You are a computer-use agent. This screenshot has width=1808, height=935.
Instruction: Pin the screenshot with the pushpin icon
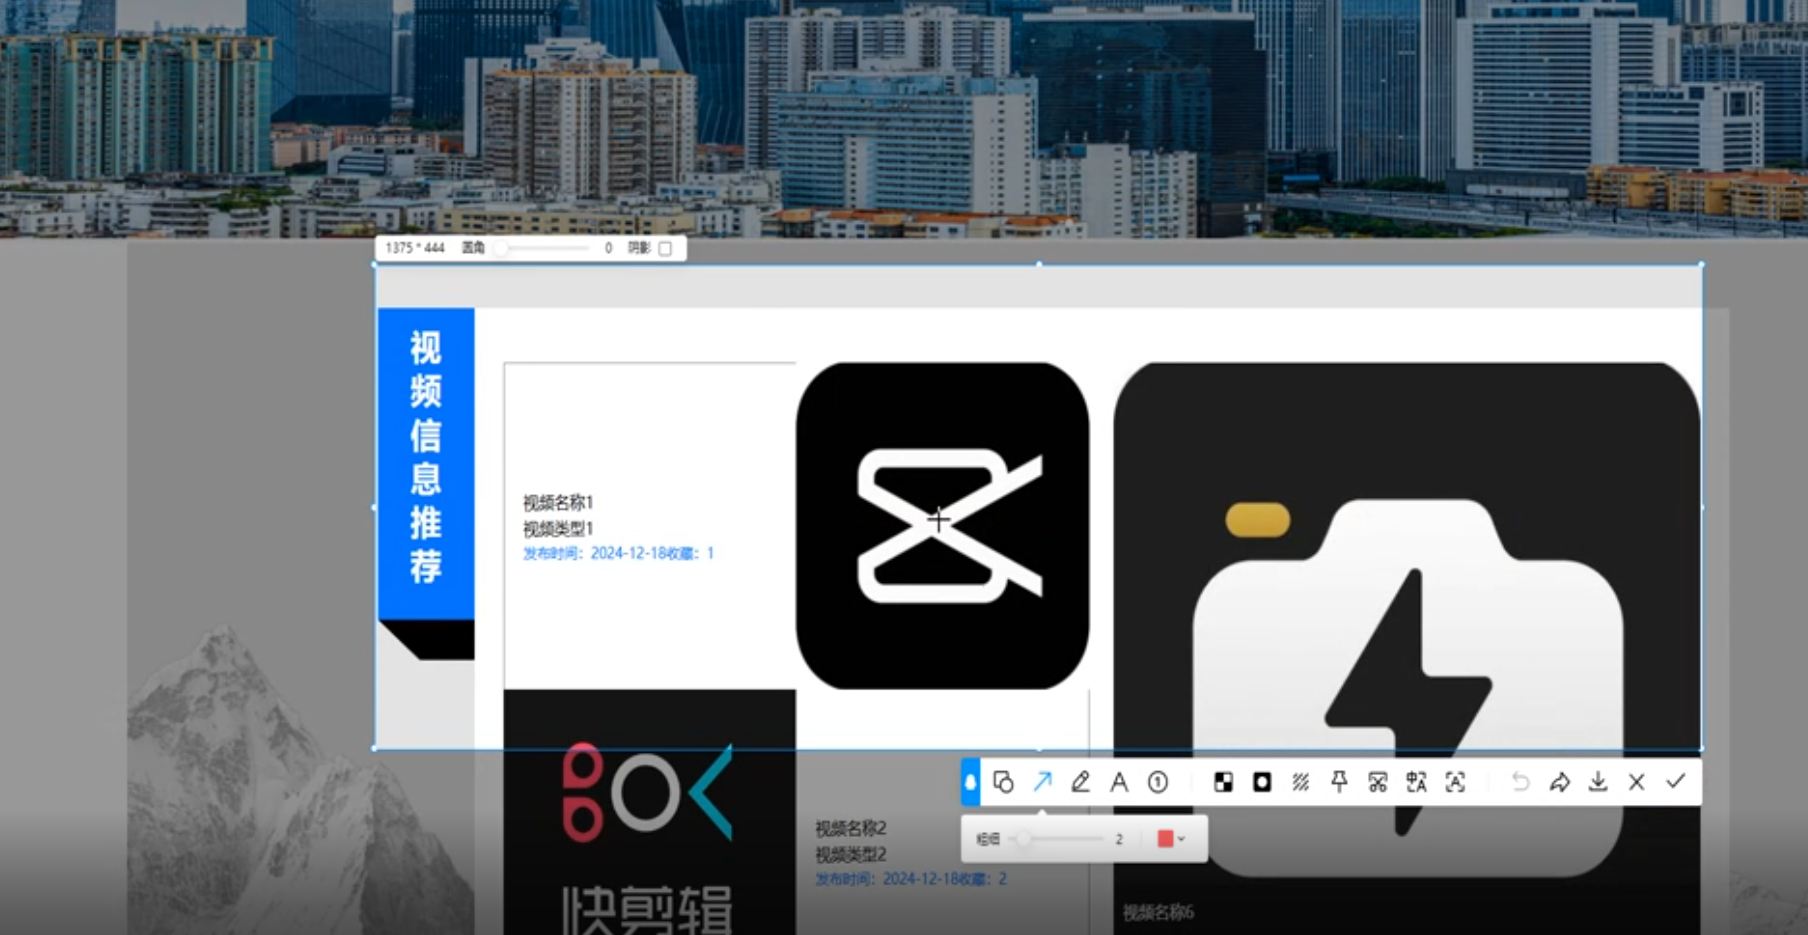1339,782
